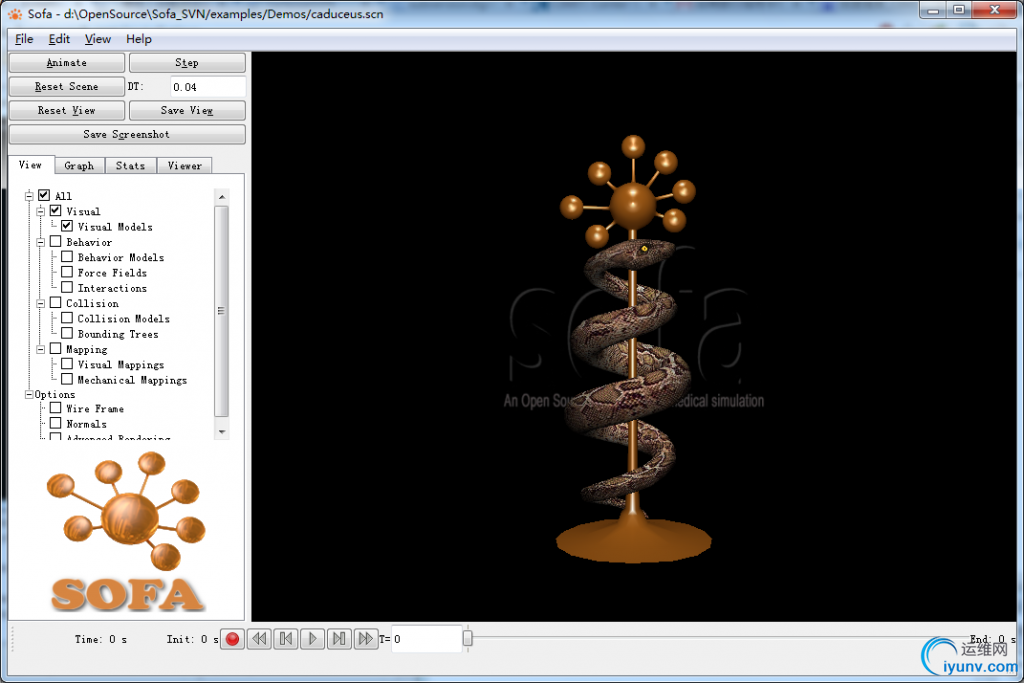Collapse the Collision tree node
The image size is (1024, 683).
click(40, 303)
